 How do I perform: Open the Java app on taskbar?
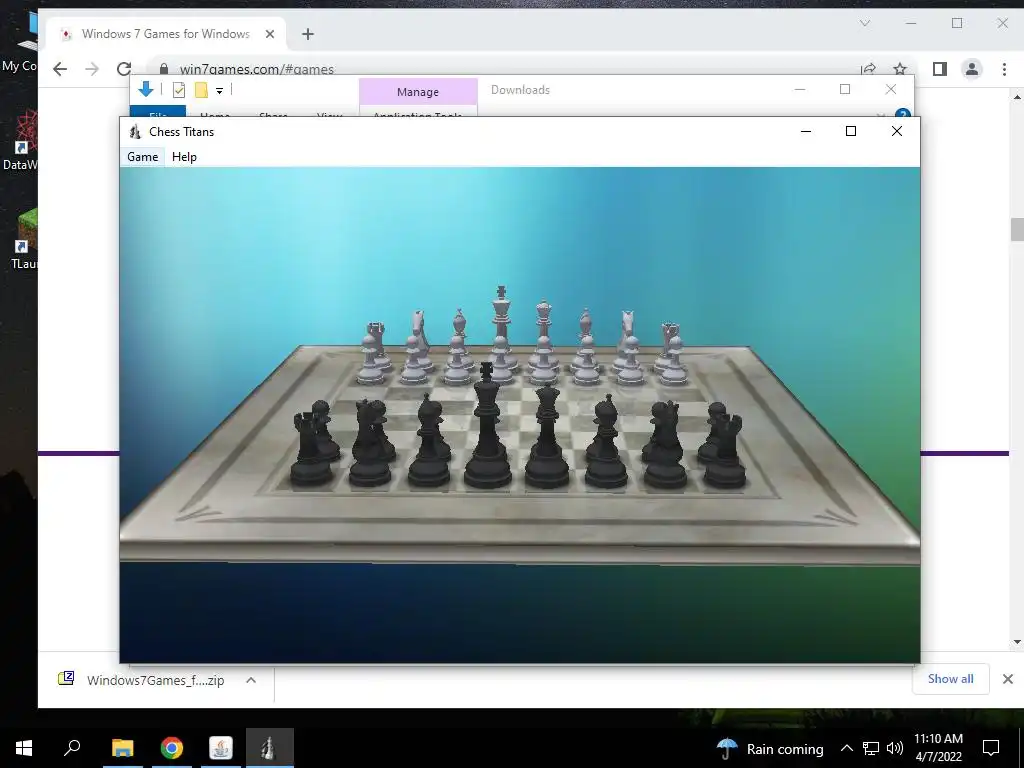(x=221, y=748)
